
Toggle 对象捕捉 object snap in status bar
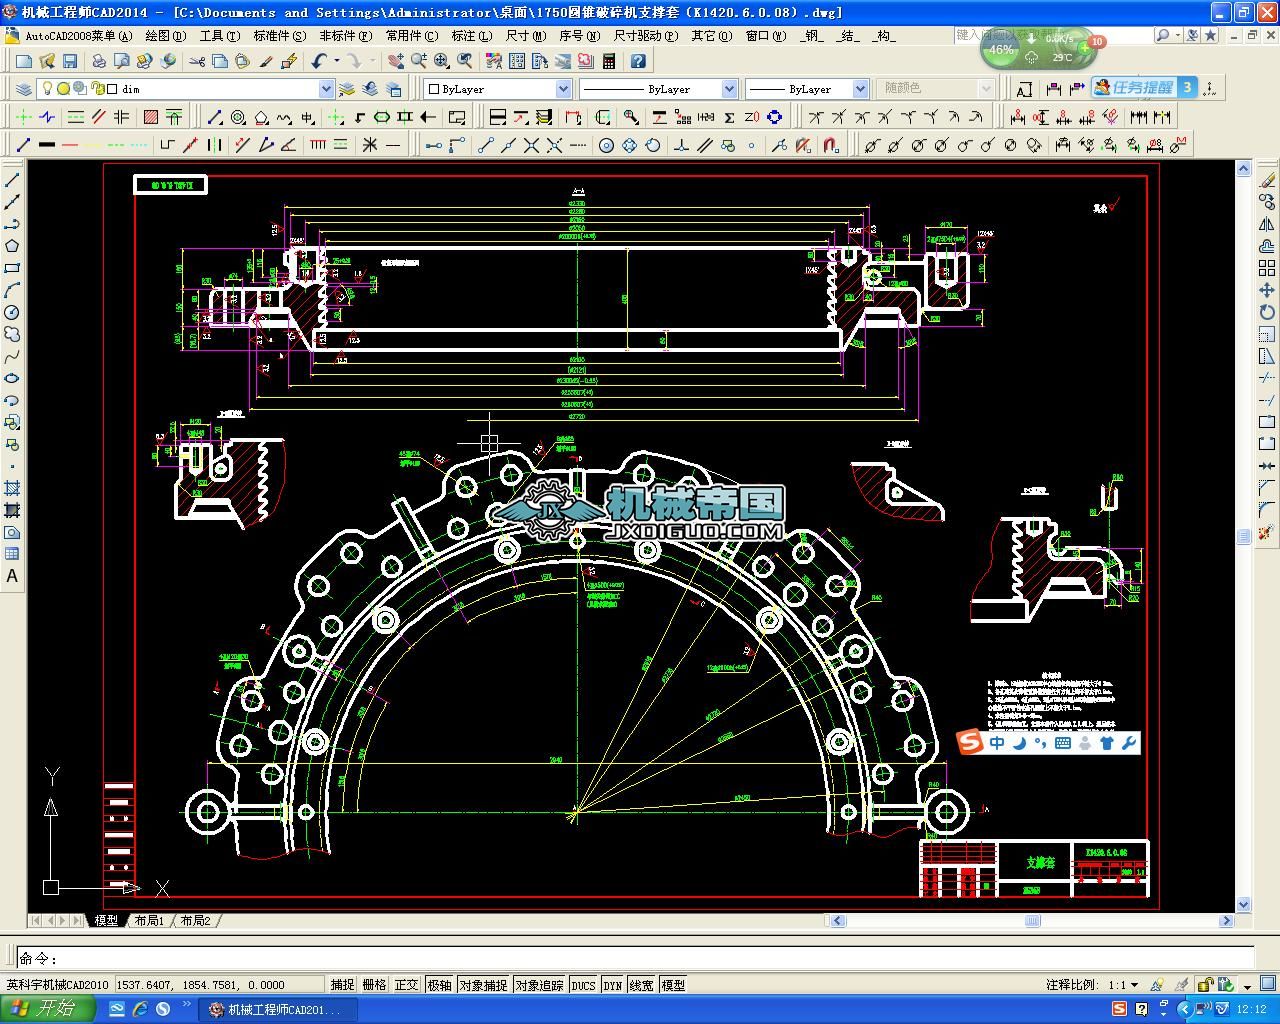(x=483, y=985)
